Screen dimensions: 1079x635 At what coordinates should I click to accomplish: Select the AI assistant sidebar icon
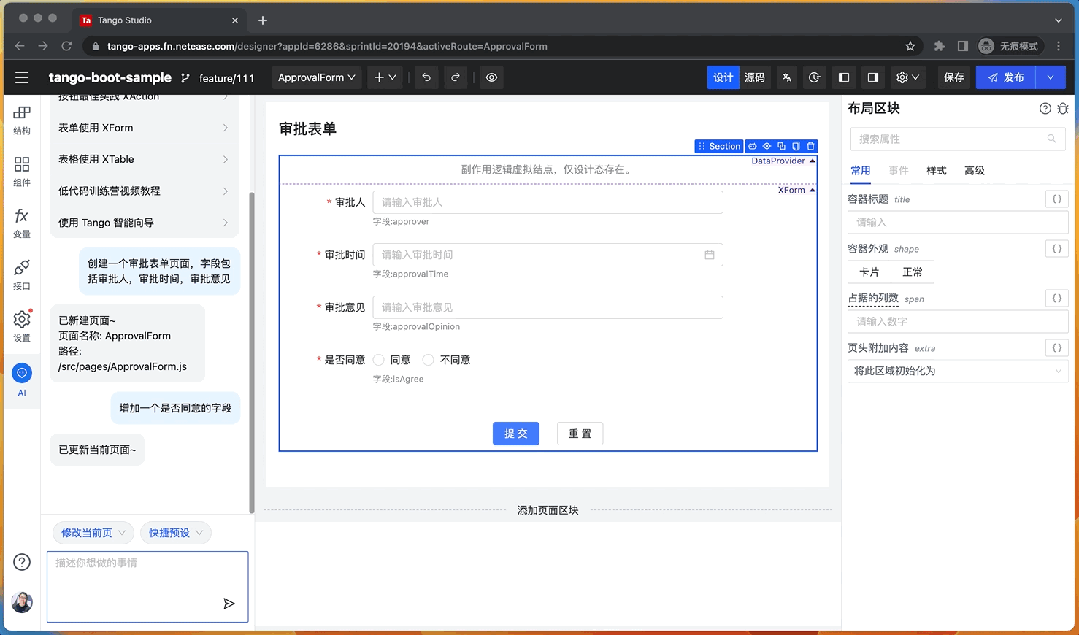pos(22,379)
